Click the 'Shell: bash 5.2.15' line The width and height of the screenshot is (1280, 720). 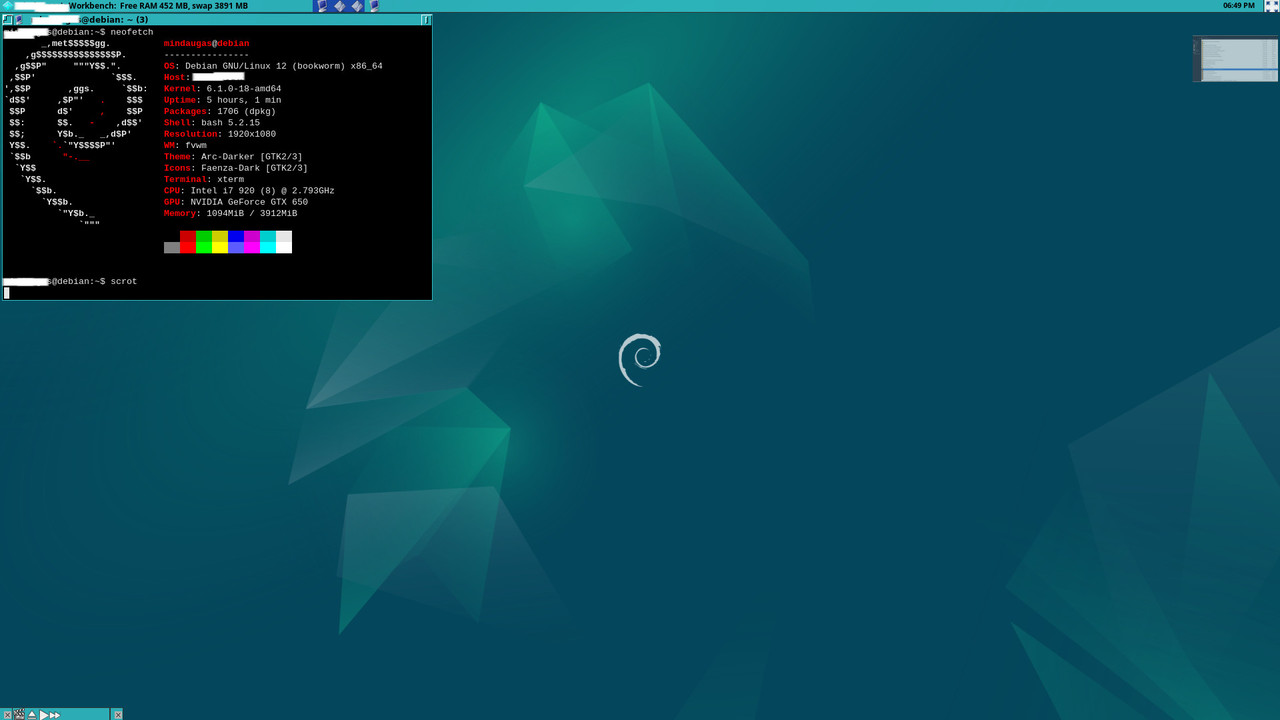click(x=212, y=123)
